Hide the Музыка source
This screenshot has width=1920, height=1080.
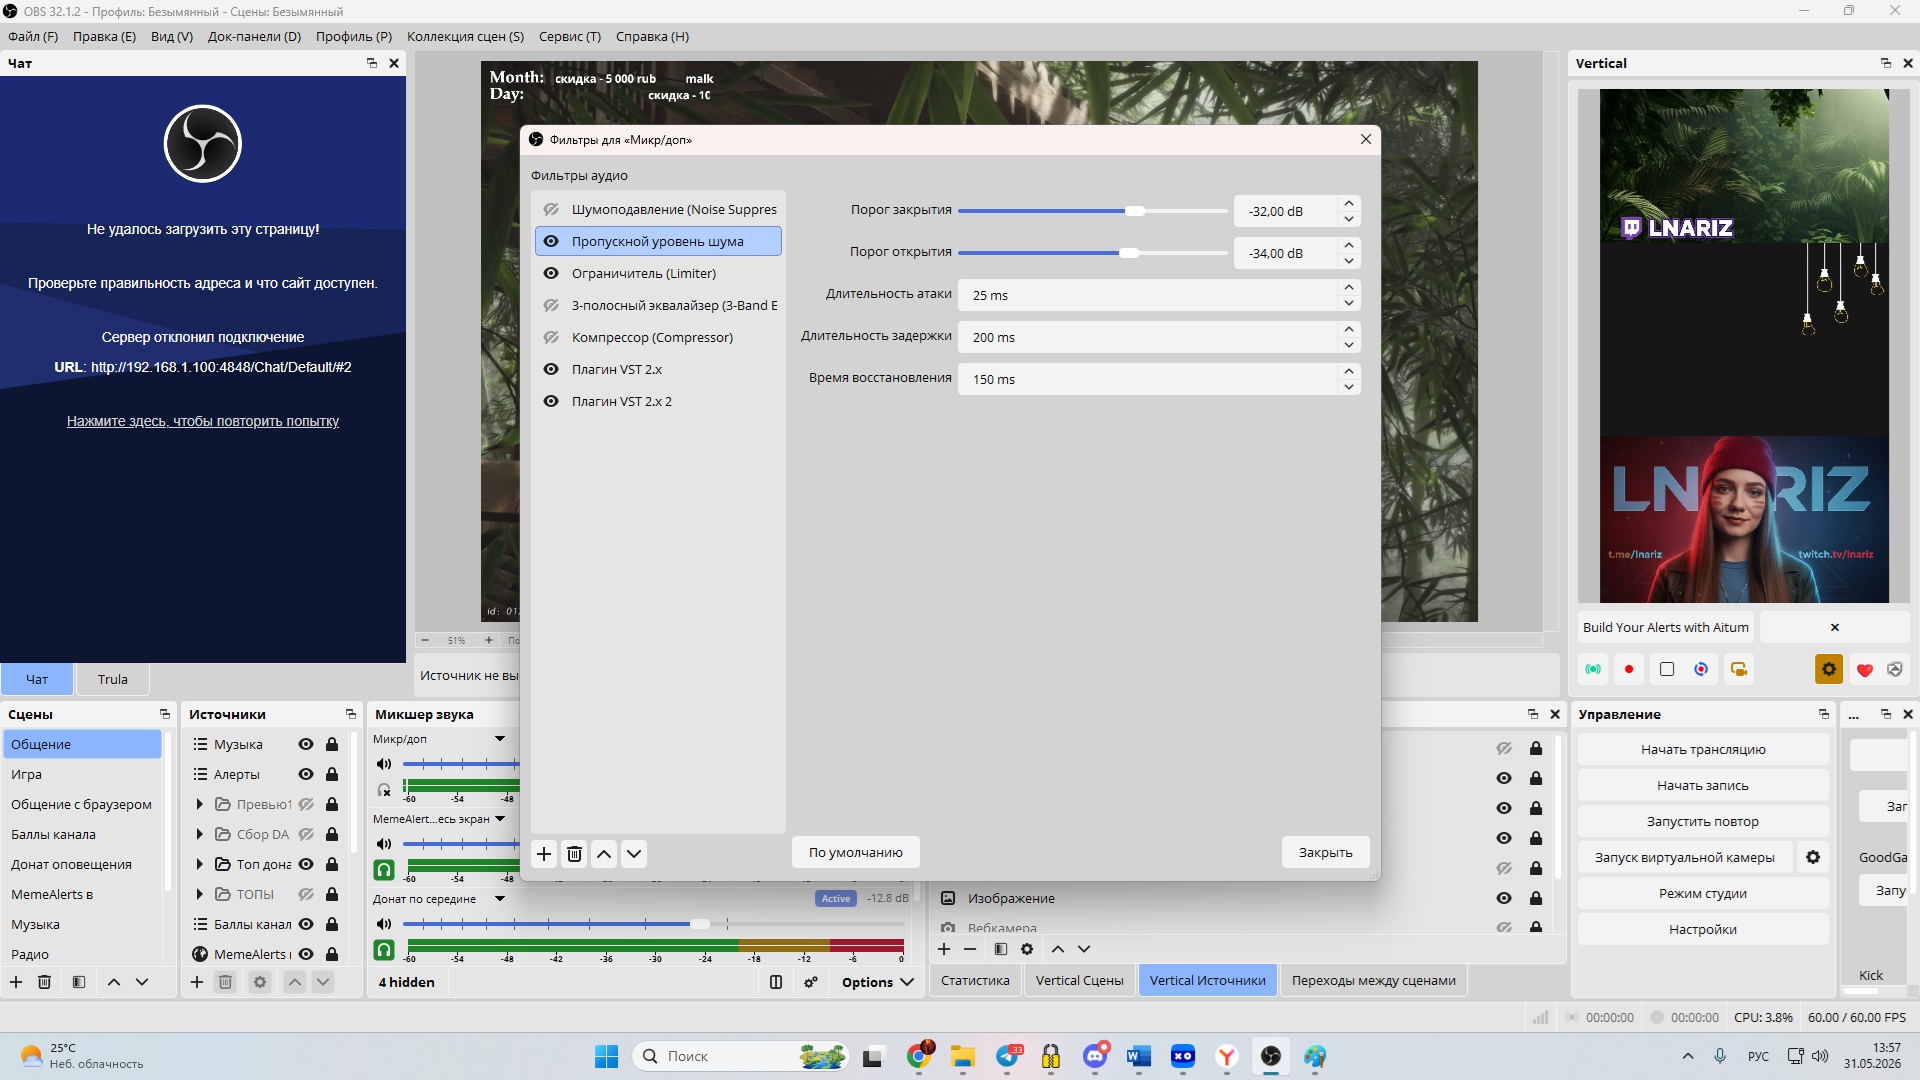point(306,744)
